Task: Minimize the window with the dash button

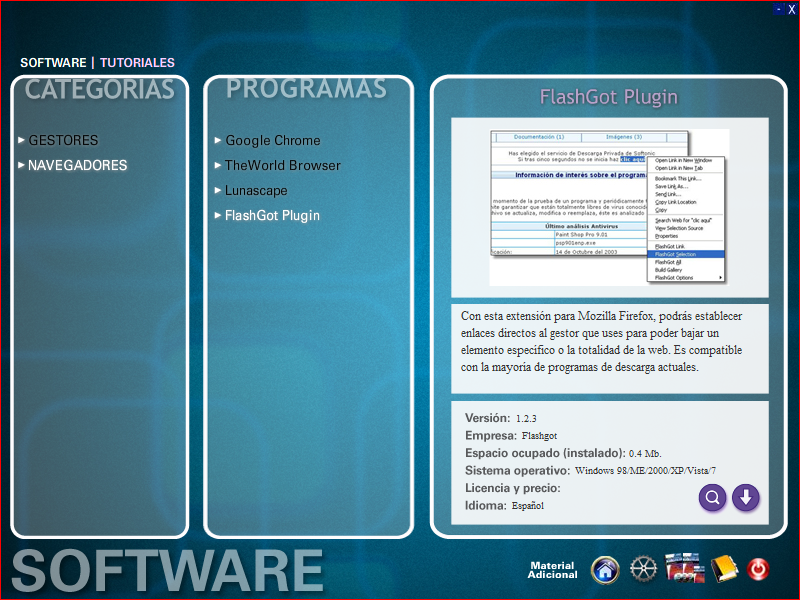Action: (x=779, y=9)
